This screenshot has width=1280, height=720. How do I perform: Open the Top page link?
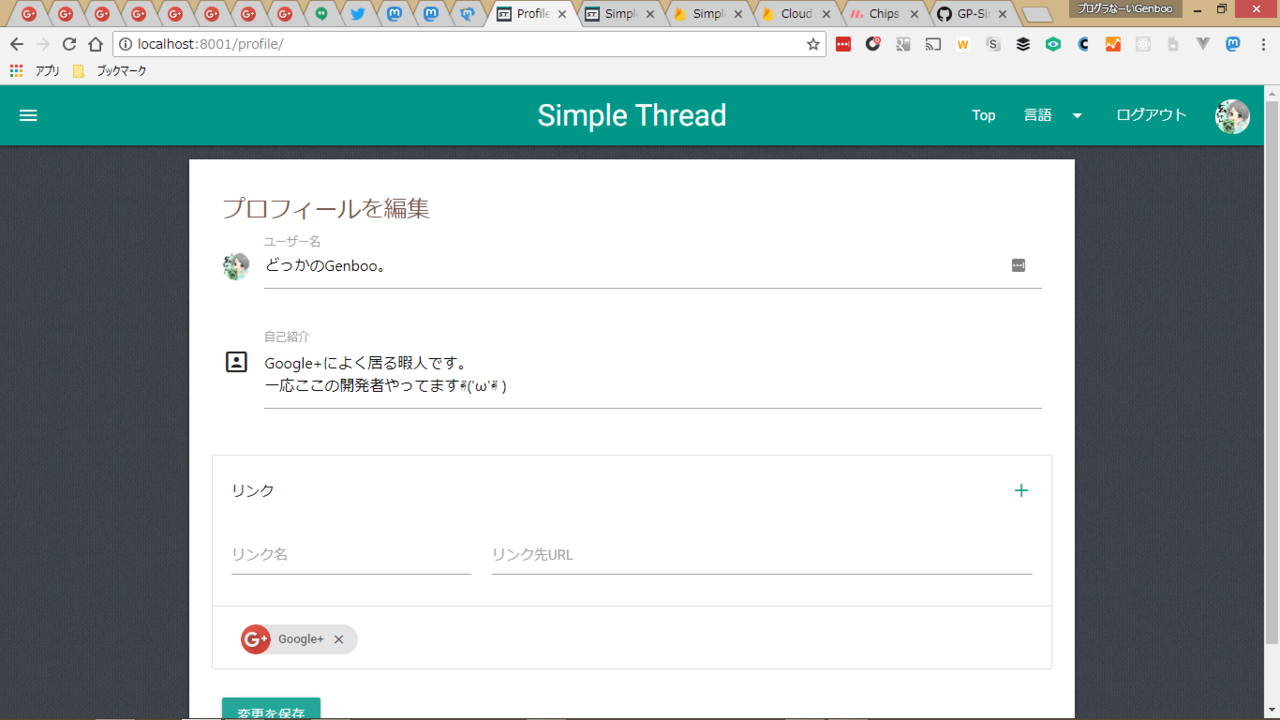983,115
